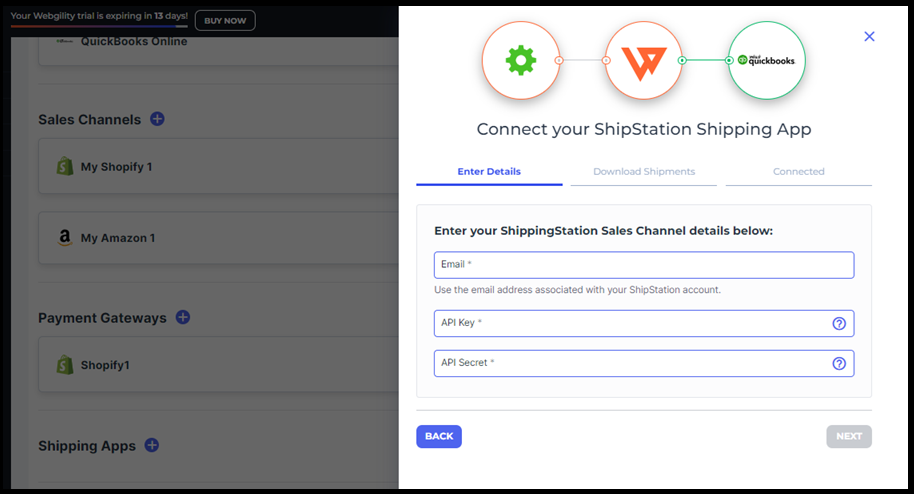Add a new Payment Gateway

183,317
